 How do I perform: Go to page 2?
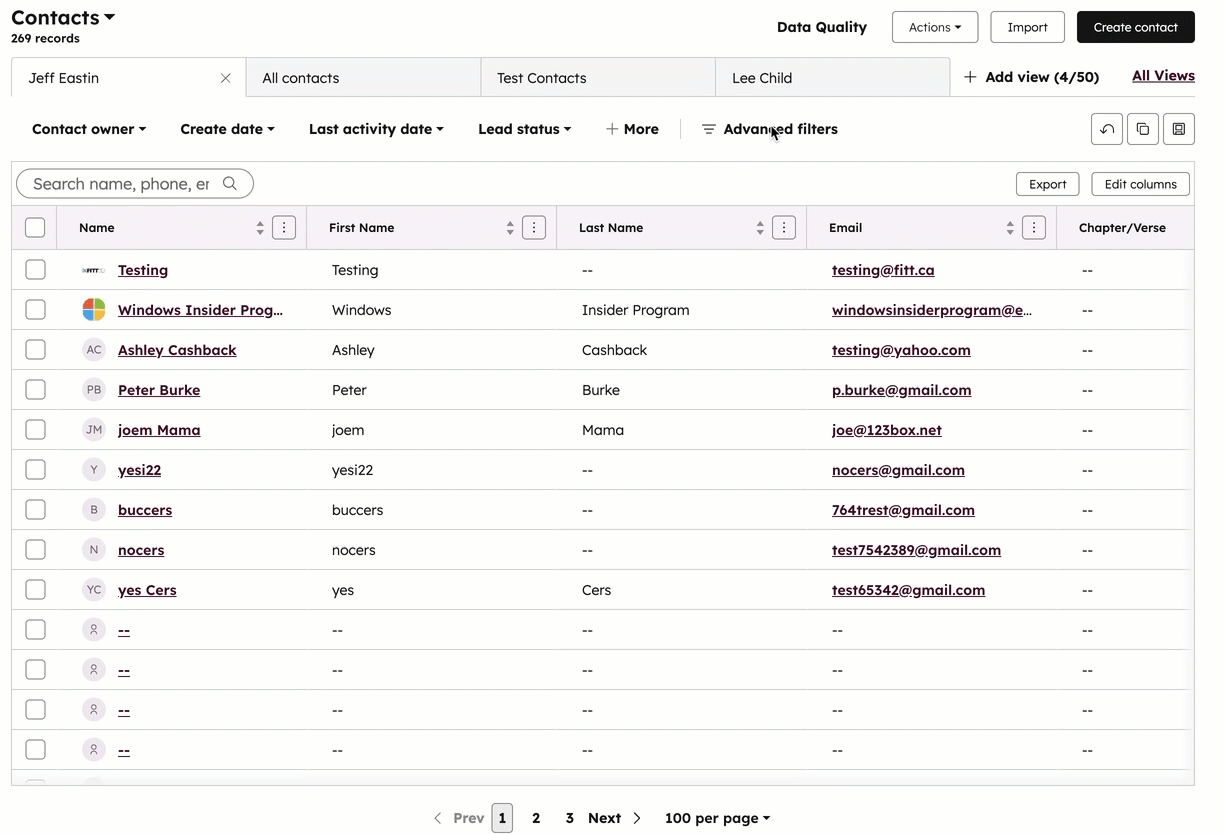[x=536, y=818]
